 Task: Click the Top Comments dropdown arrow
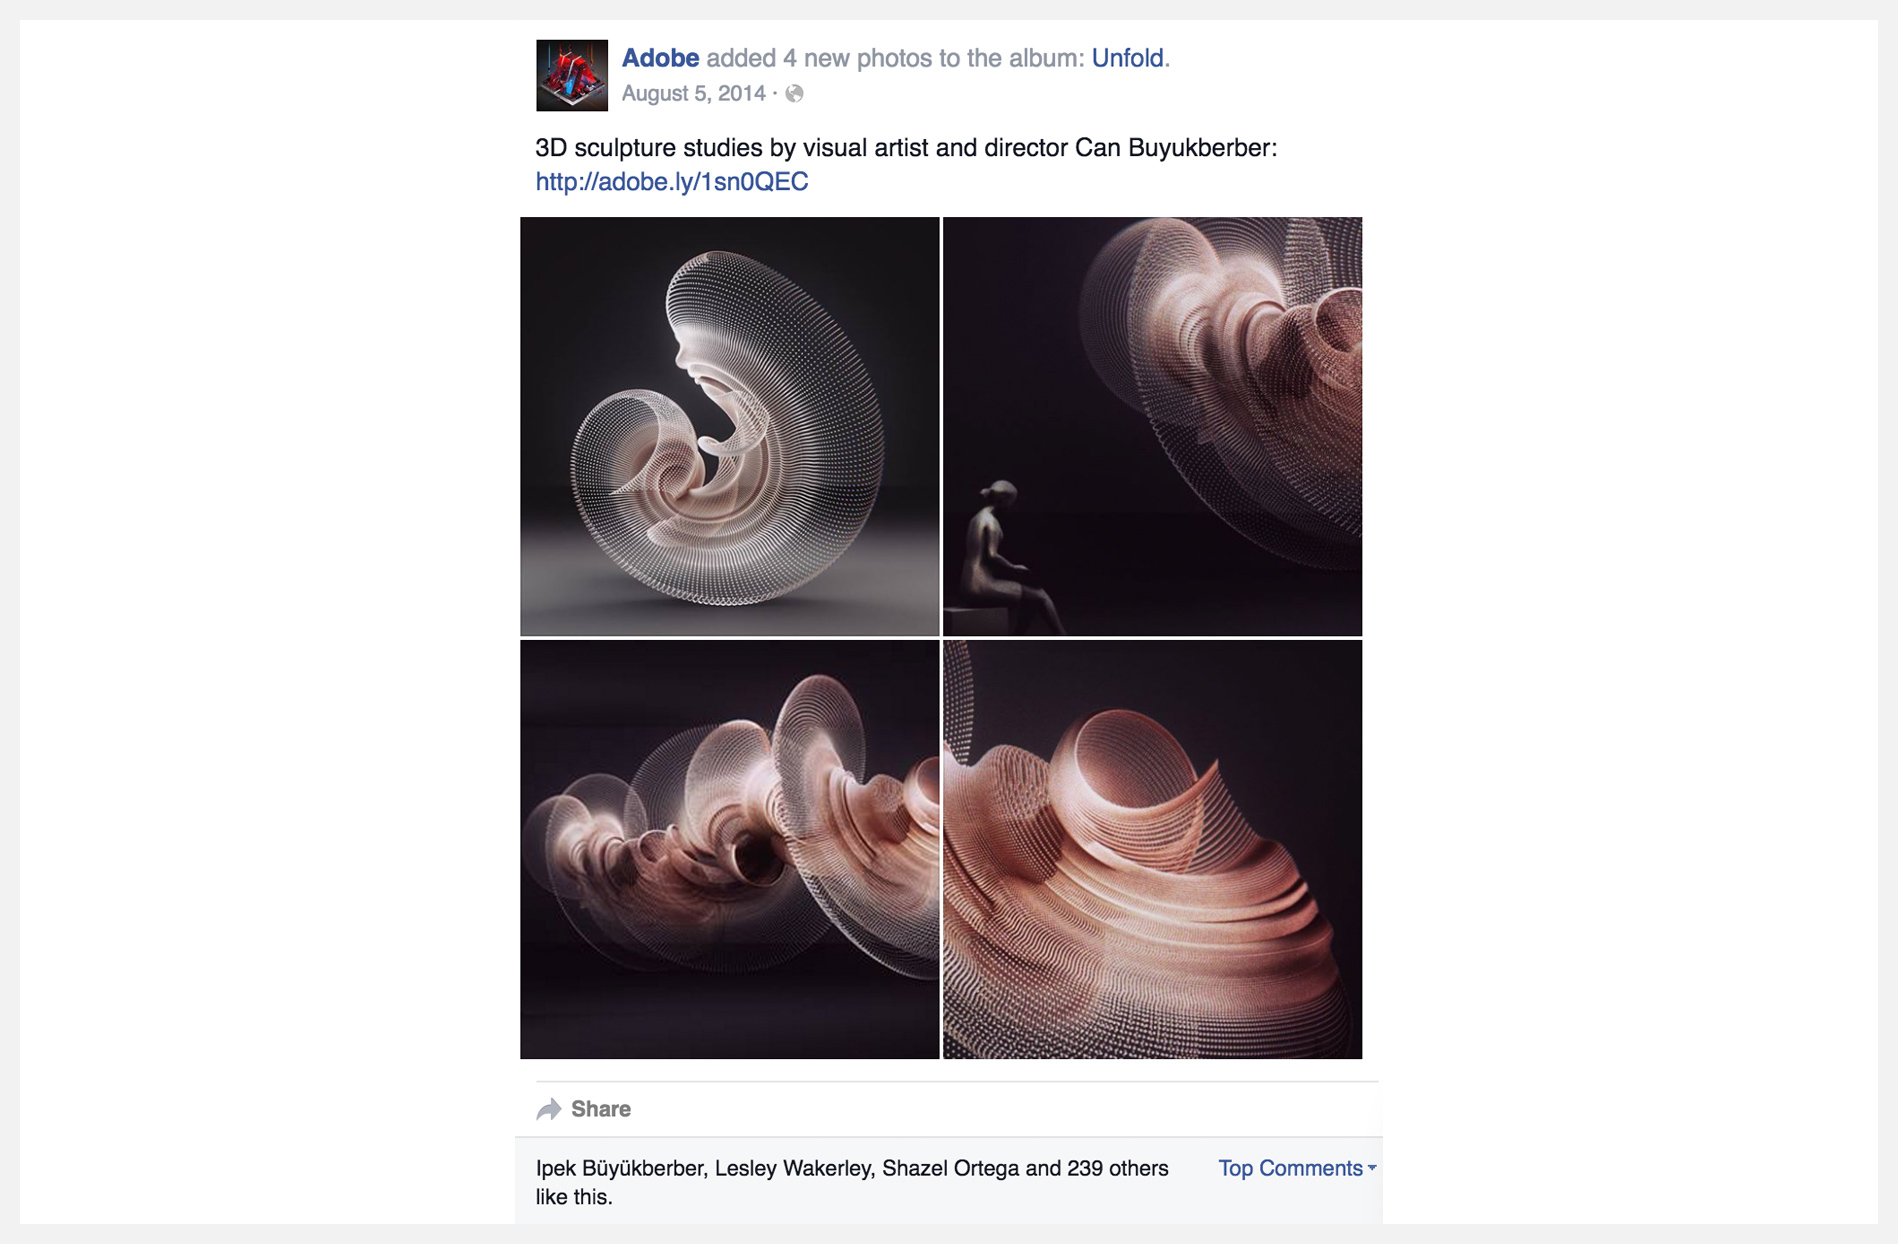1372,1168
